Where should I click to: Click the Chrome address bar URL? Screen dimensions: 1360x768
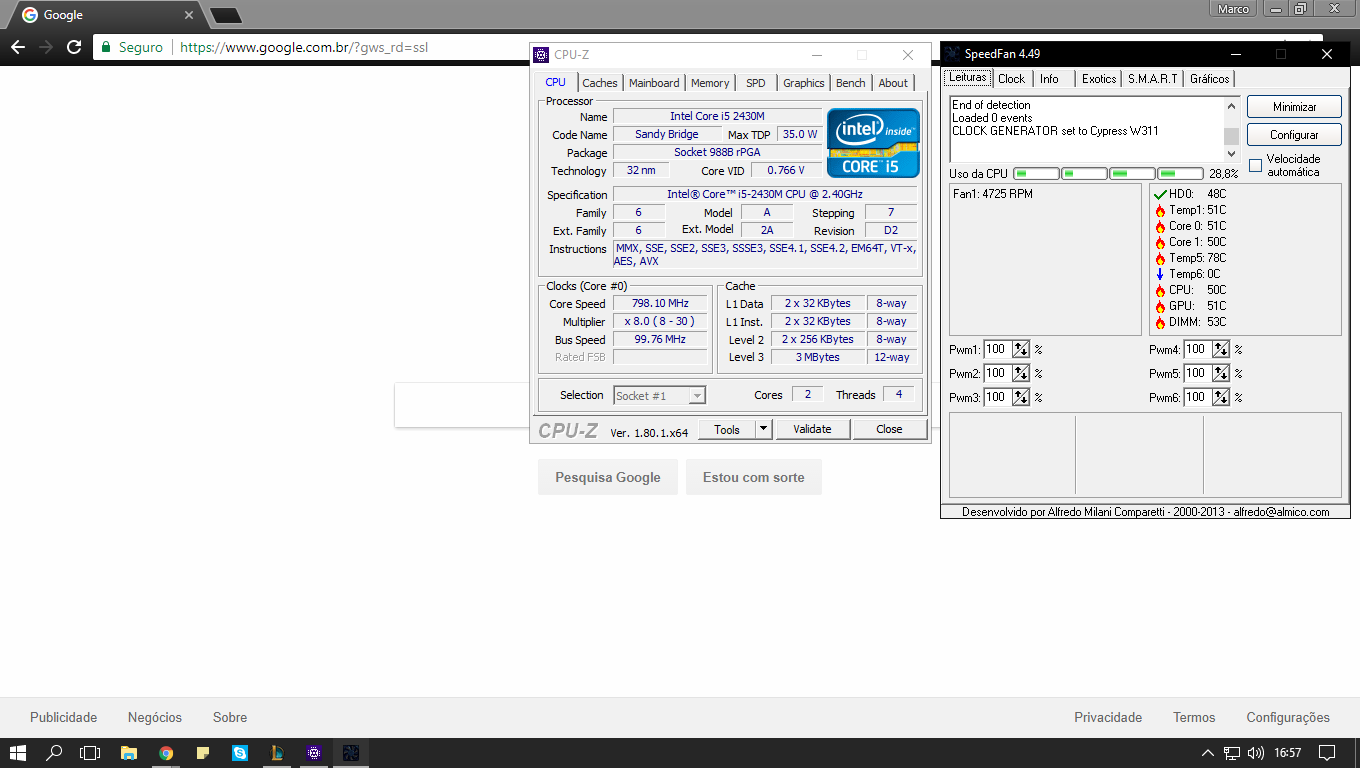coord(304,47)
